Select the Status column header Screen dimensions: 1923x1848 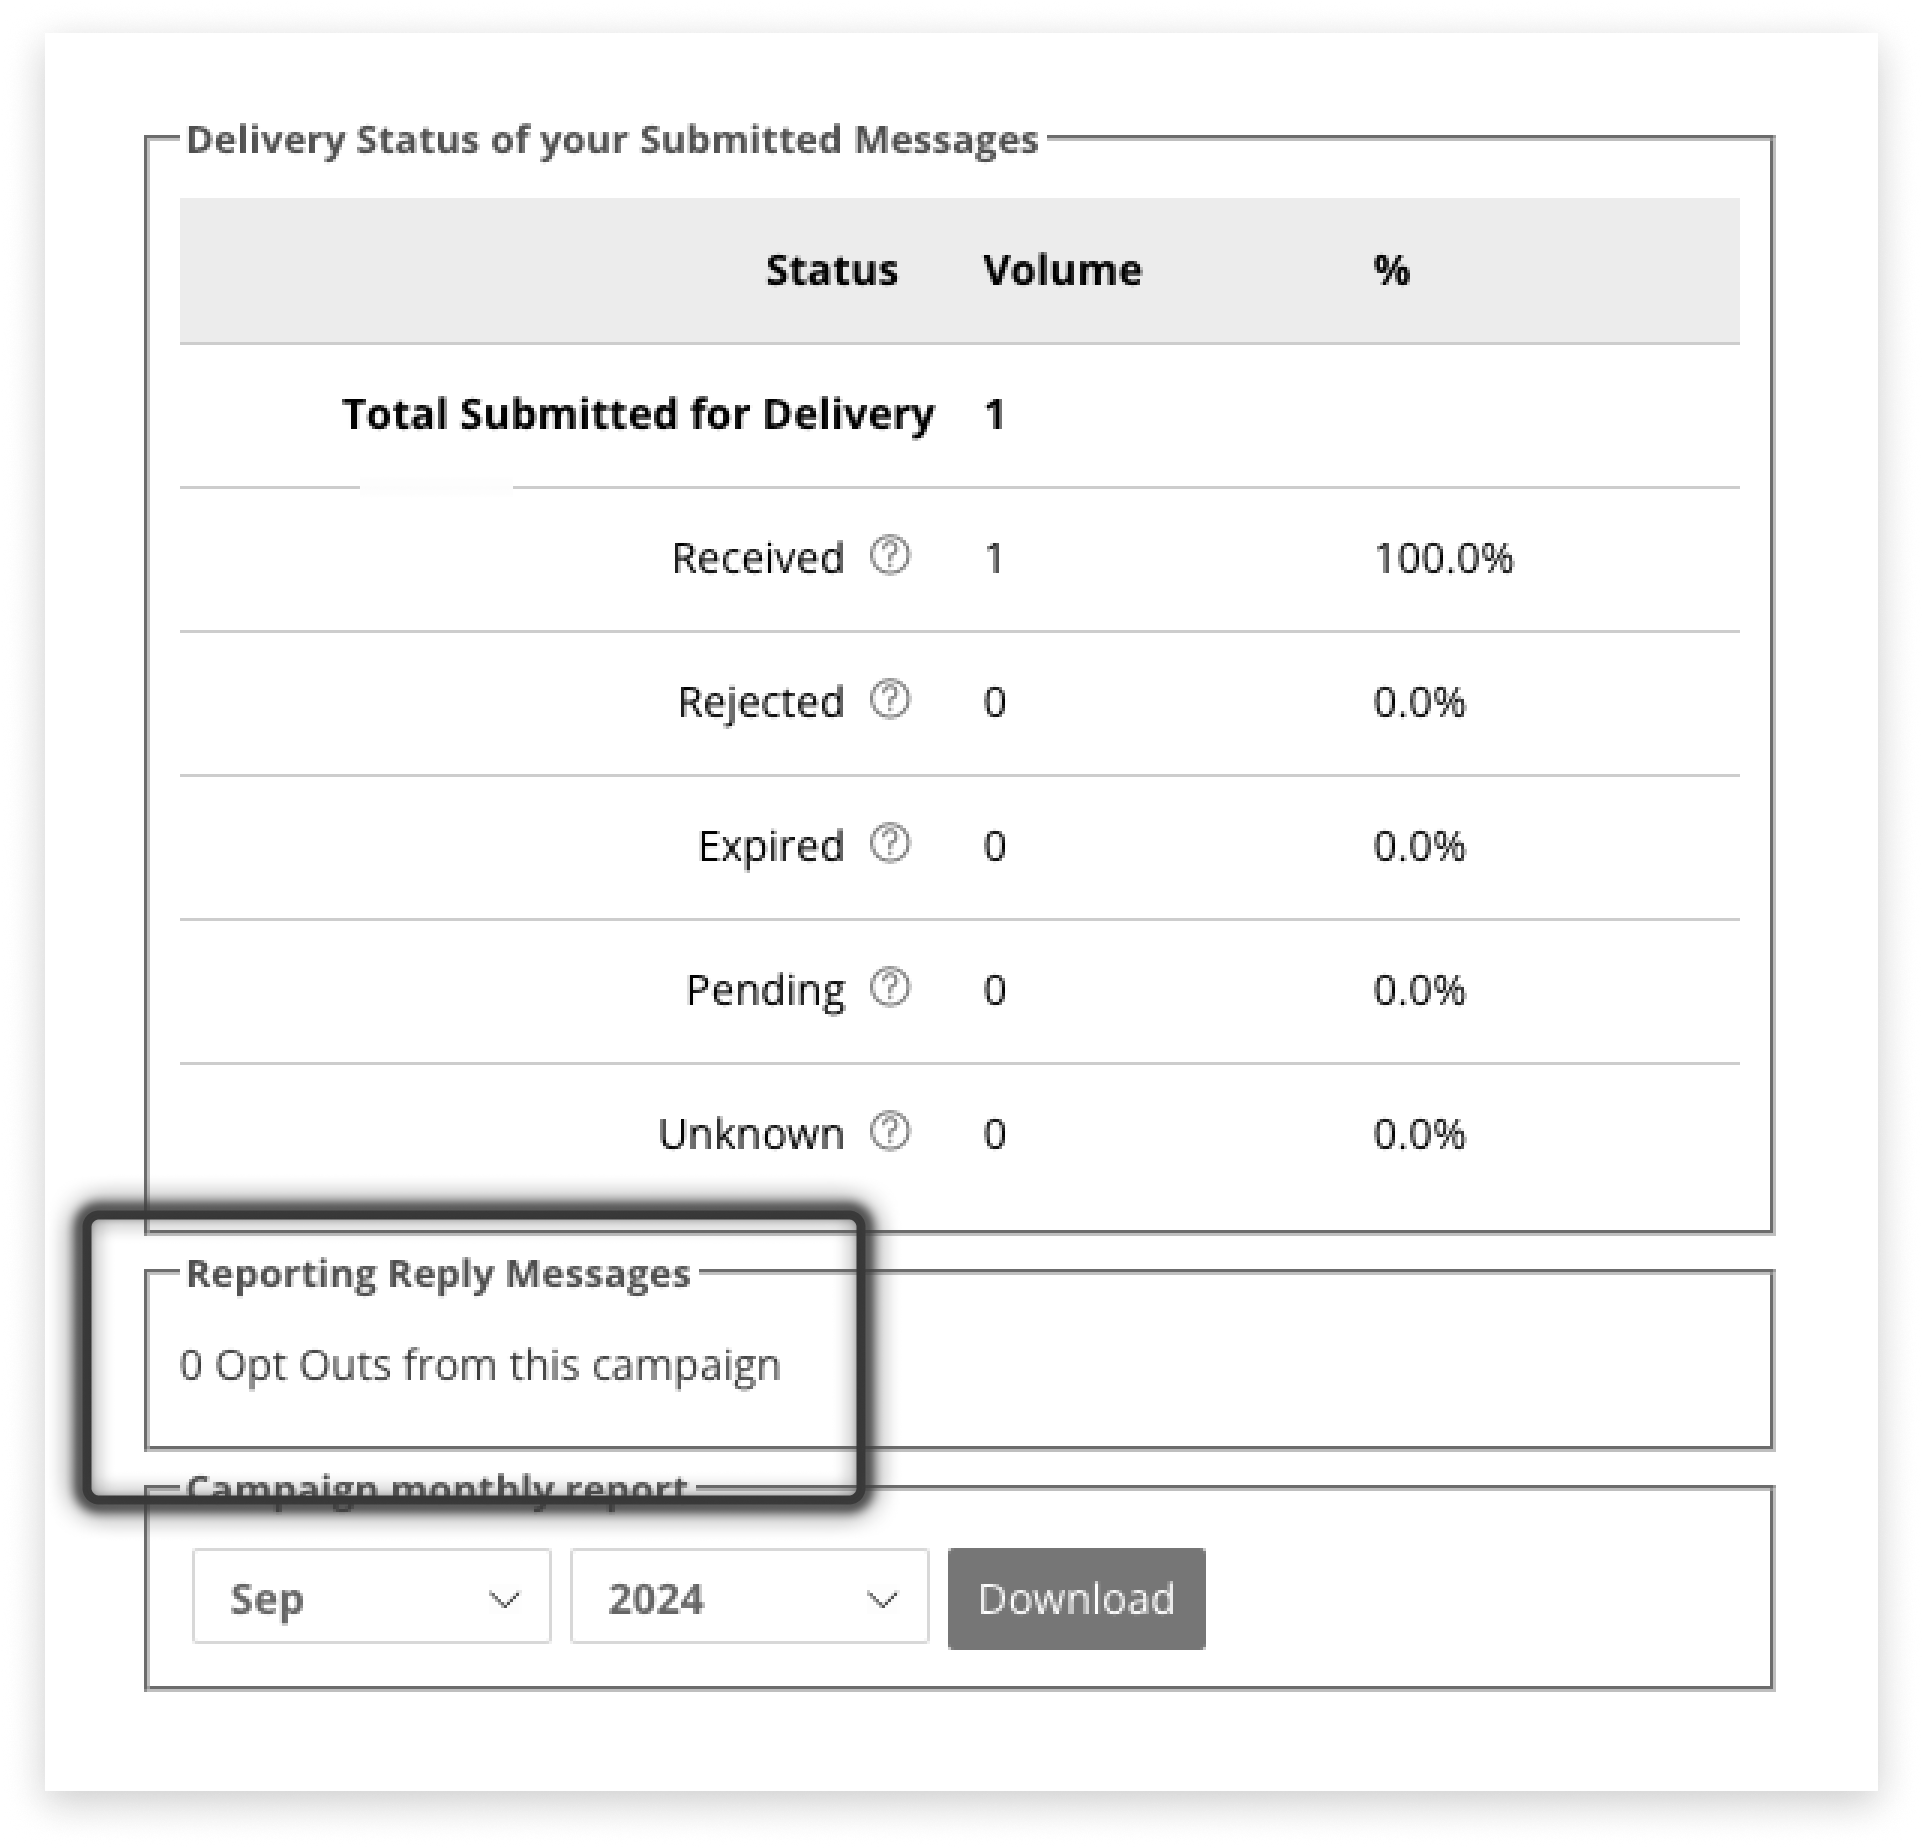(x=831, y=269)
